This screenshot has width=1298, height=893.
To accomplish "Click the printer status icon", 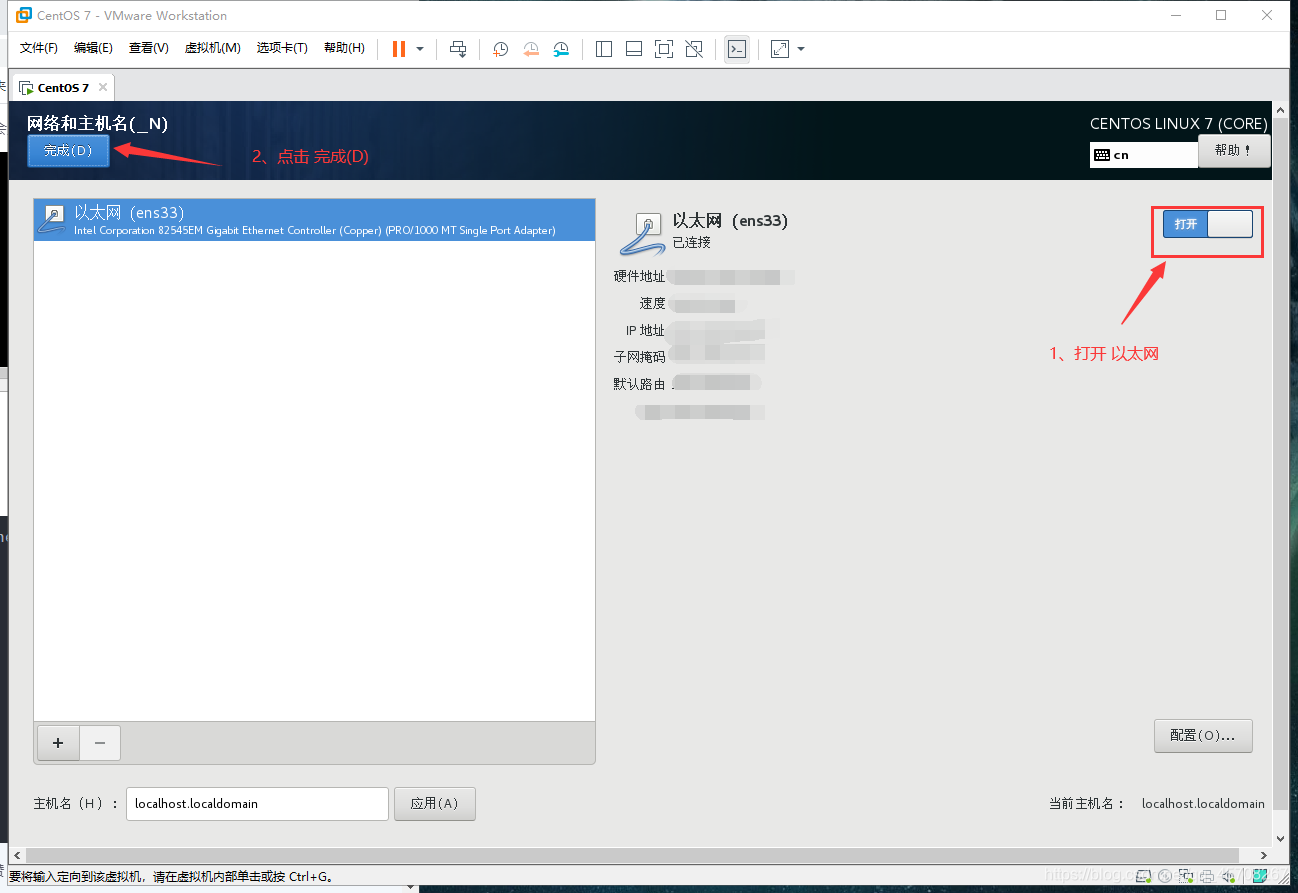I will 1207,876.
